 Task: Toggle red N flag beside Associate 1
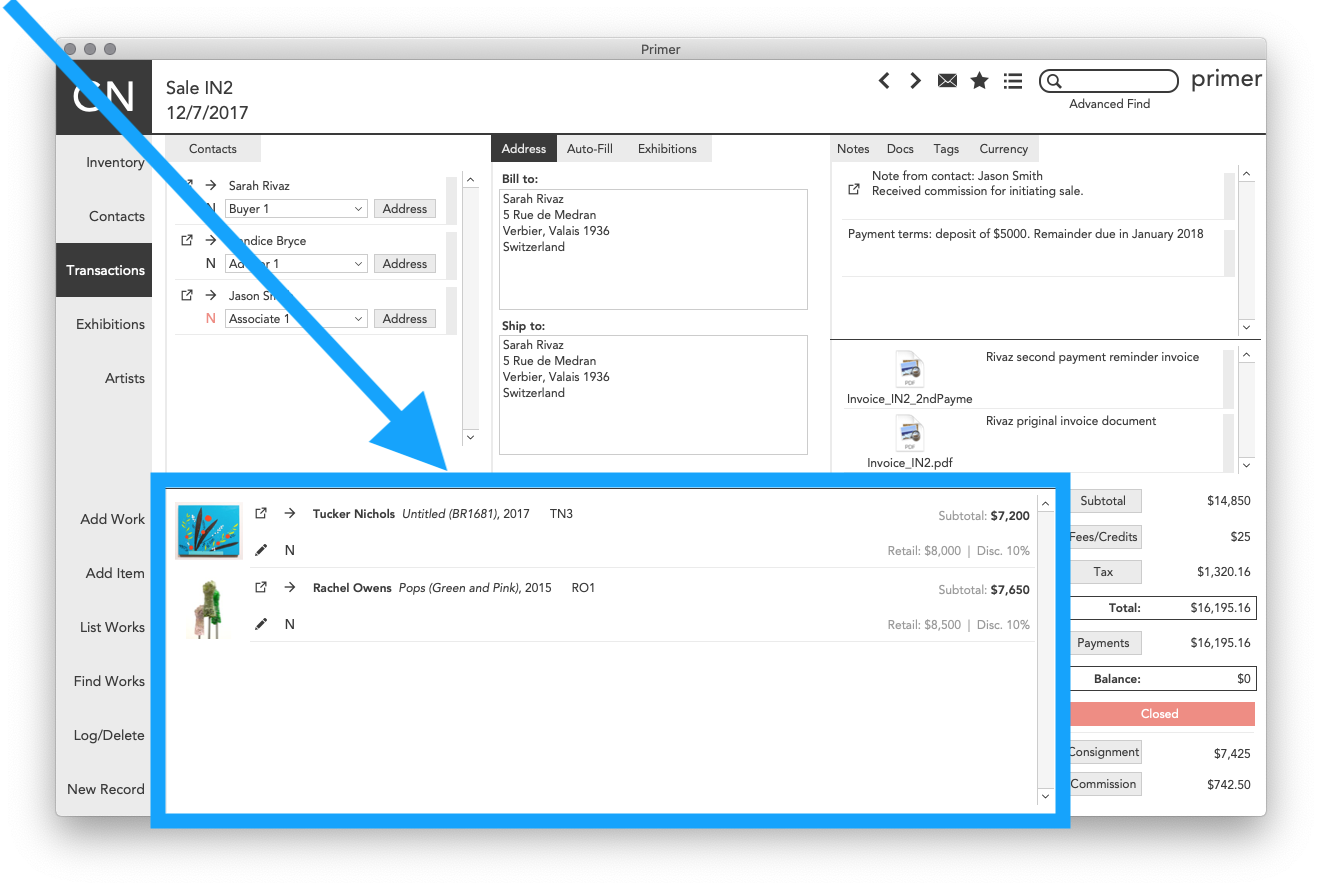pyautogui.click(x=210, y=319)
